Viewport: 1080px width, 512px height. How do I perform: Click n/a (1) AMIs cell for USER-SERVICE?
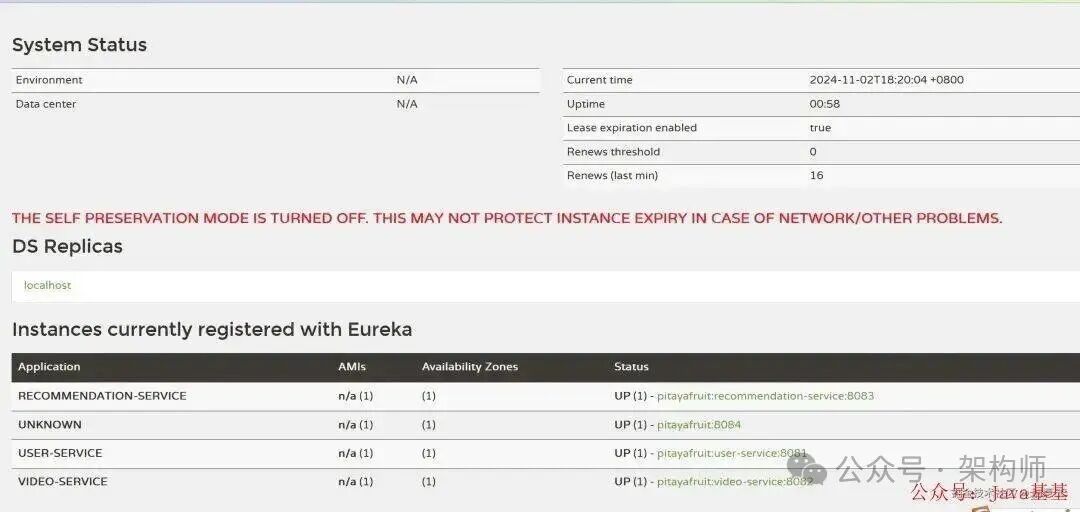coord(355,453)
